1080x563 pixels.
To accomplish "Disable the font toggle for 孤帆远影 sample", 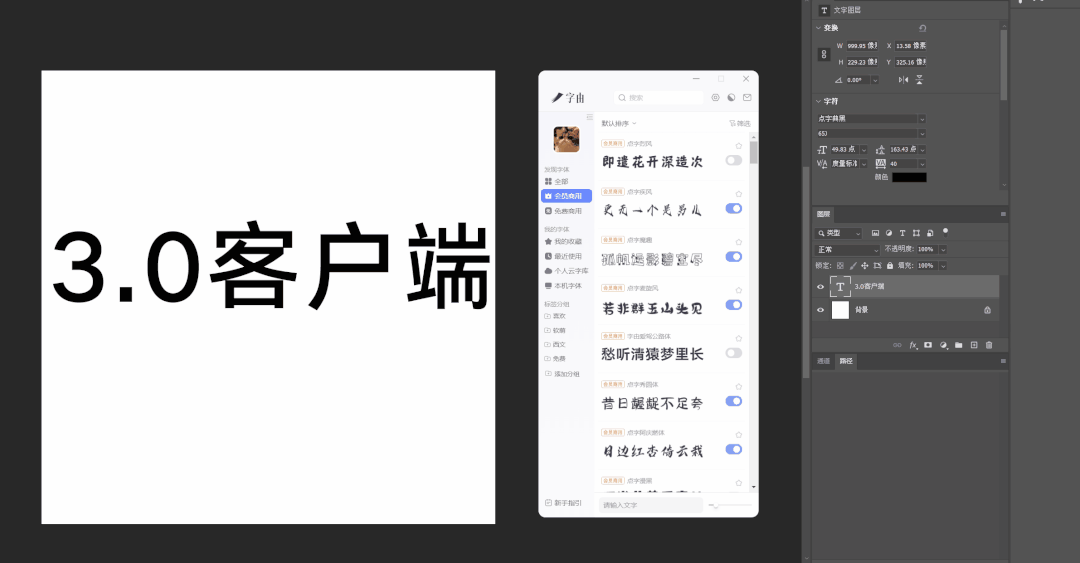I will click(x=734, y=257).
